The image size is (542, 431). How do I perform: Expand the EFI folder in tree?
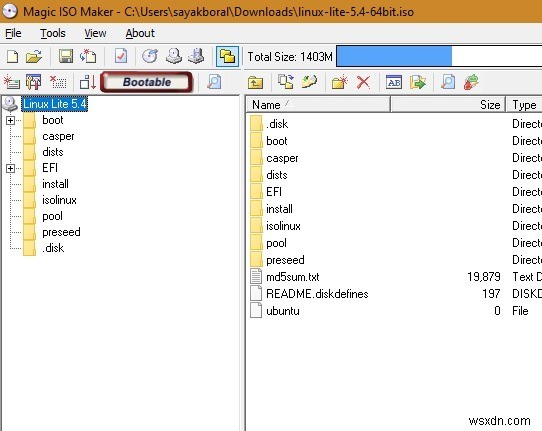10,168
